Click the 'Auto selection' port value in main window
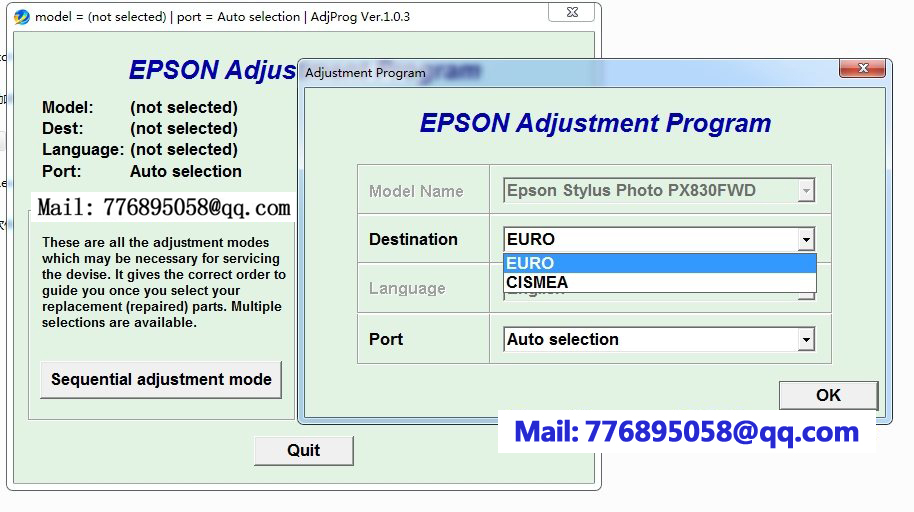 point(185,171)
